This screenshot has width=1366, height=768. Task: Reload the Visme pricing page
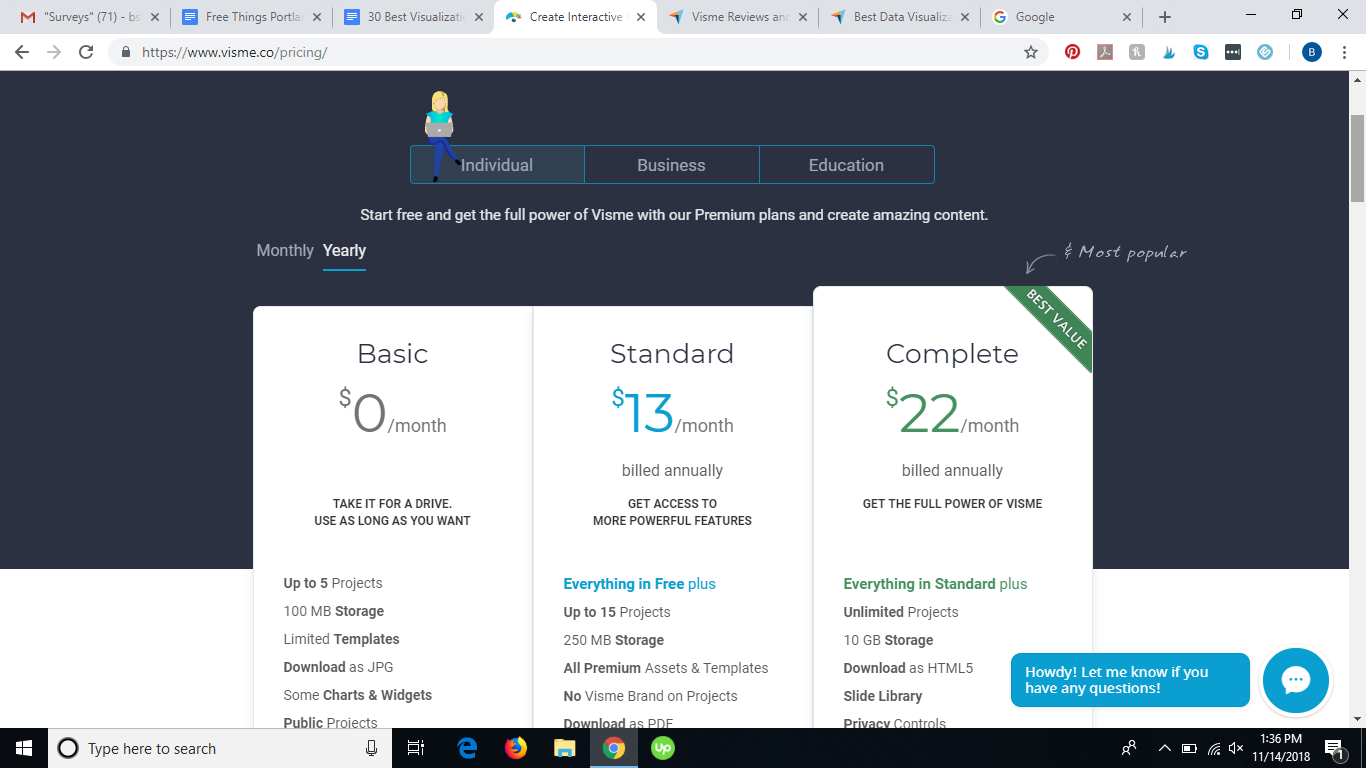tap(86, 52)
